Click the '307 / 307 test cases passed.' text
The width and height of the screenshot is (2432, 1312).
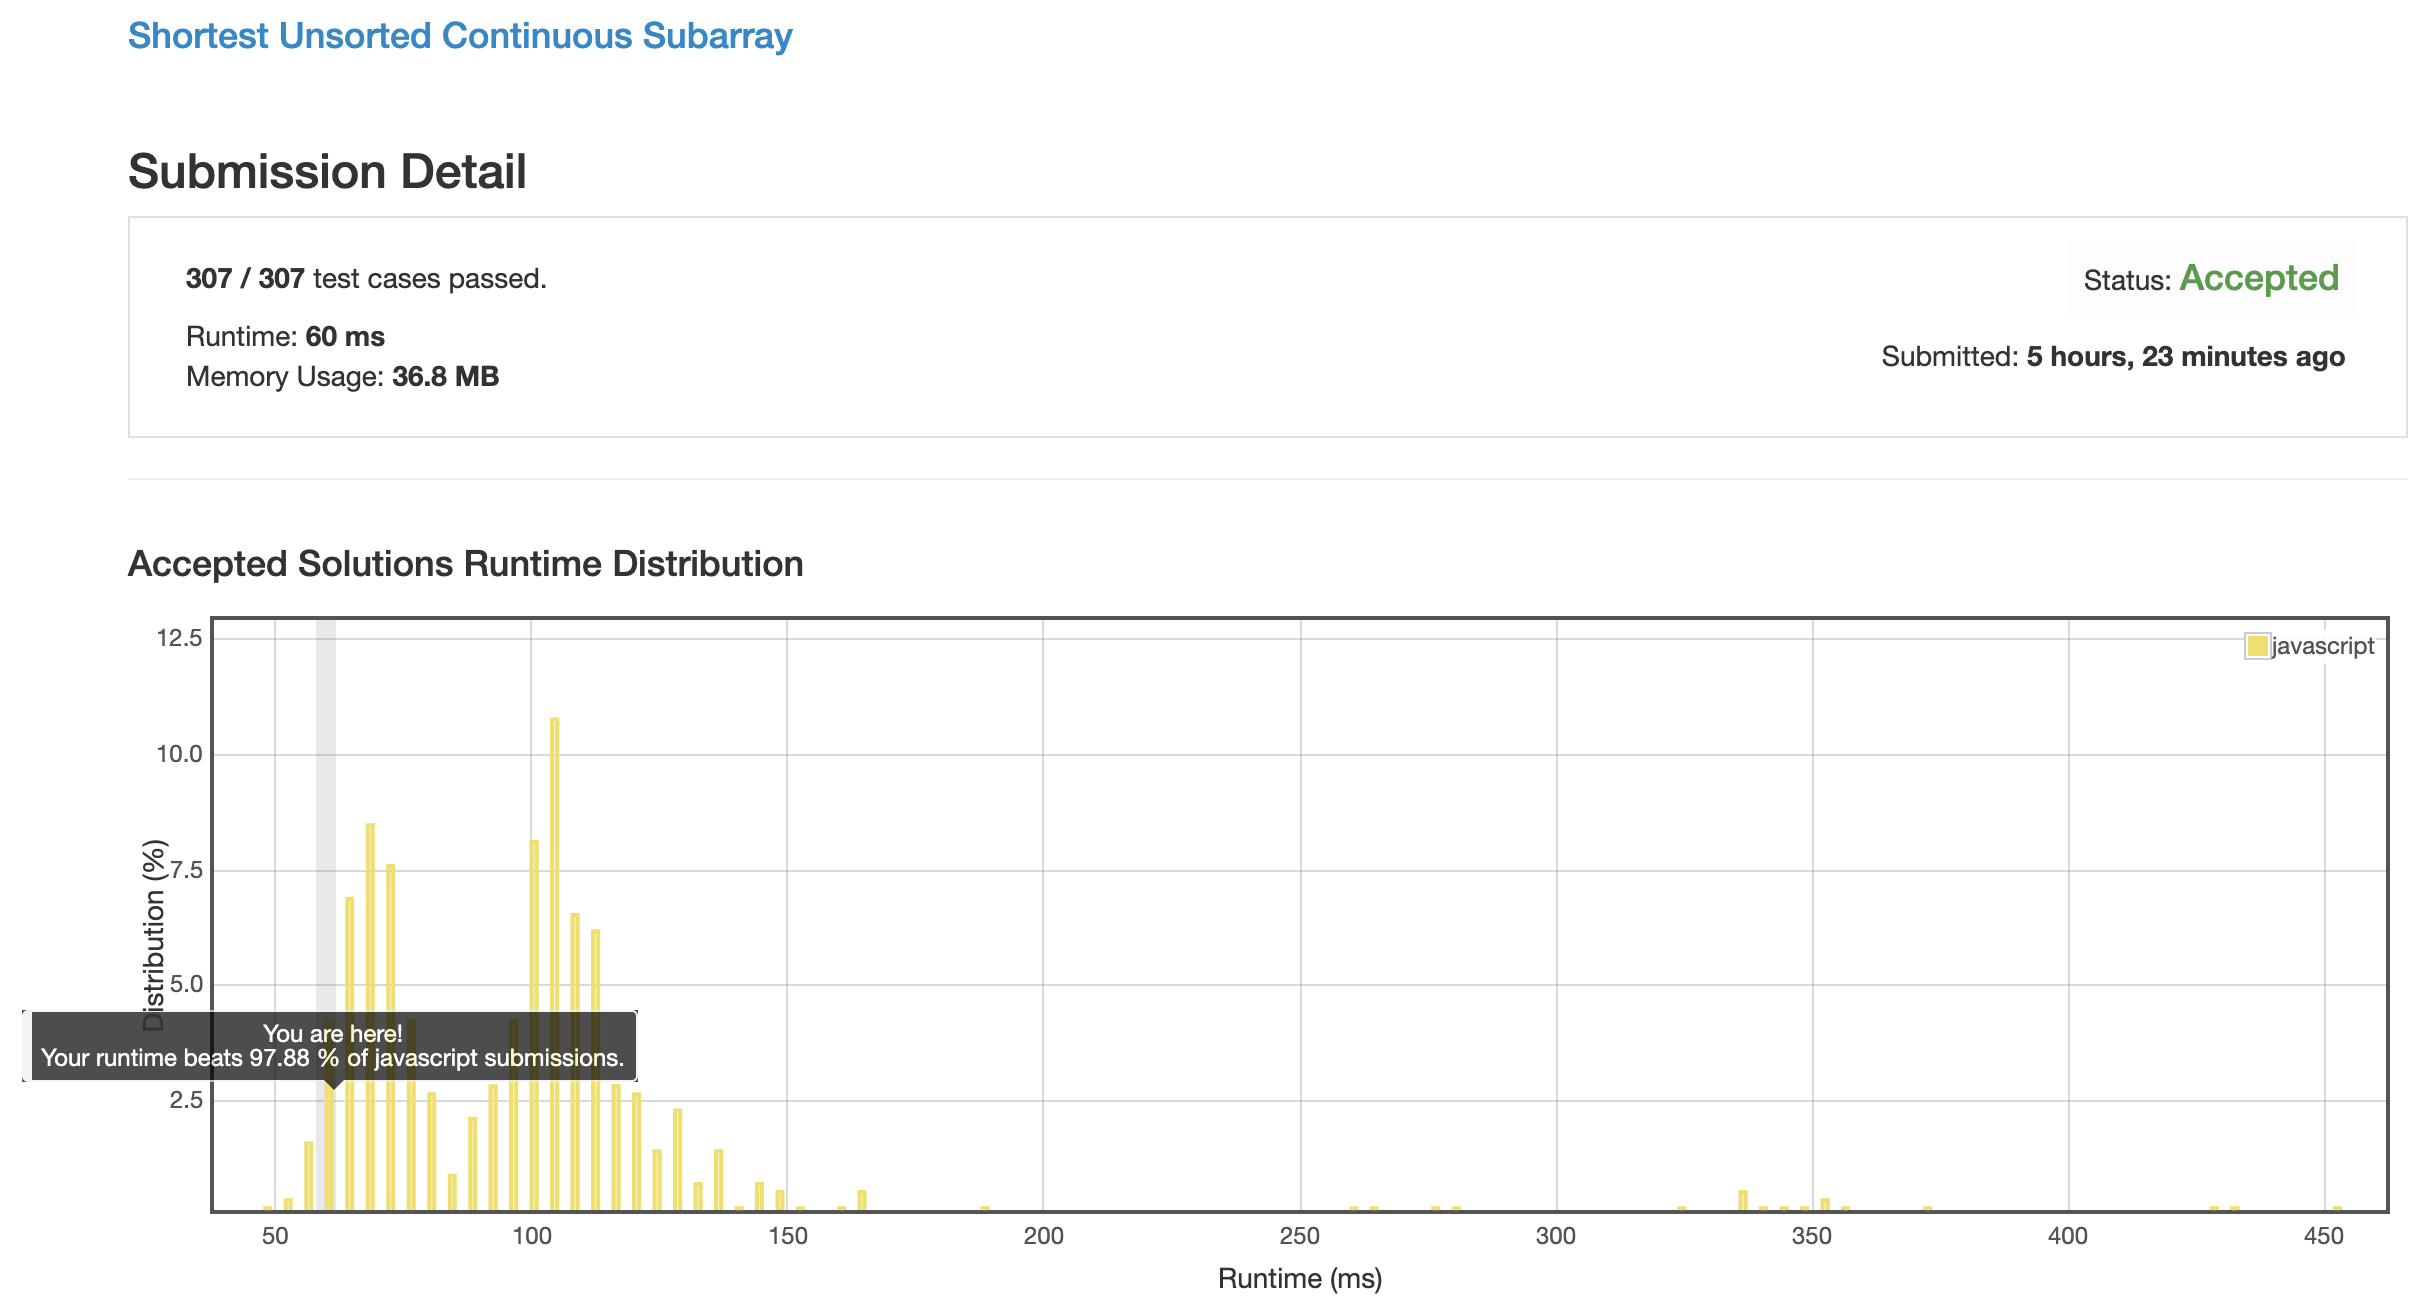pyautogui.click(x=366, y=278)
